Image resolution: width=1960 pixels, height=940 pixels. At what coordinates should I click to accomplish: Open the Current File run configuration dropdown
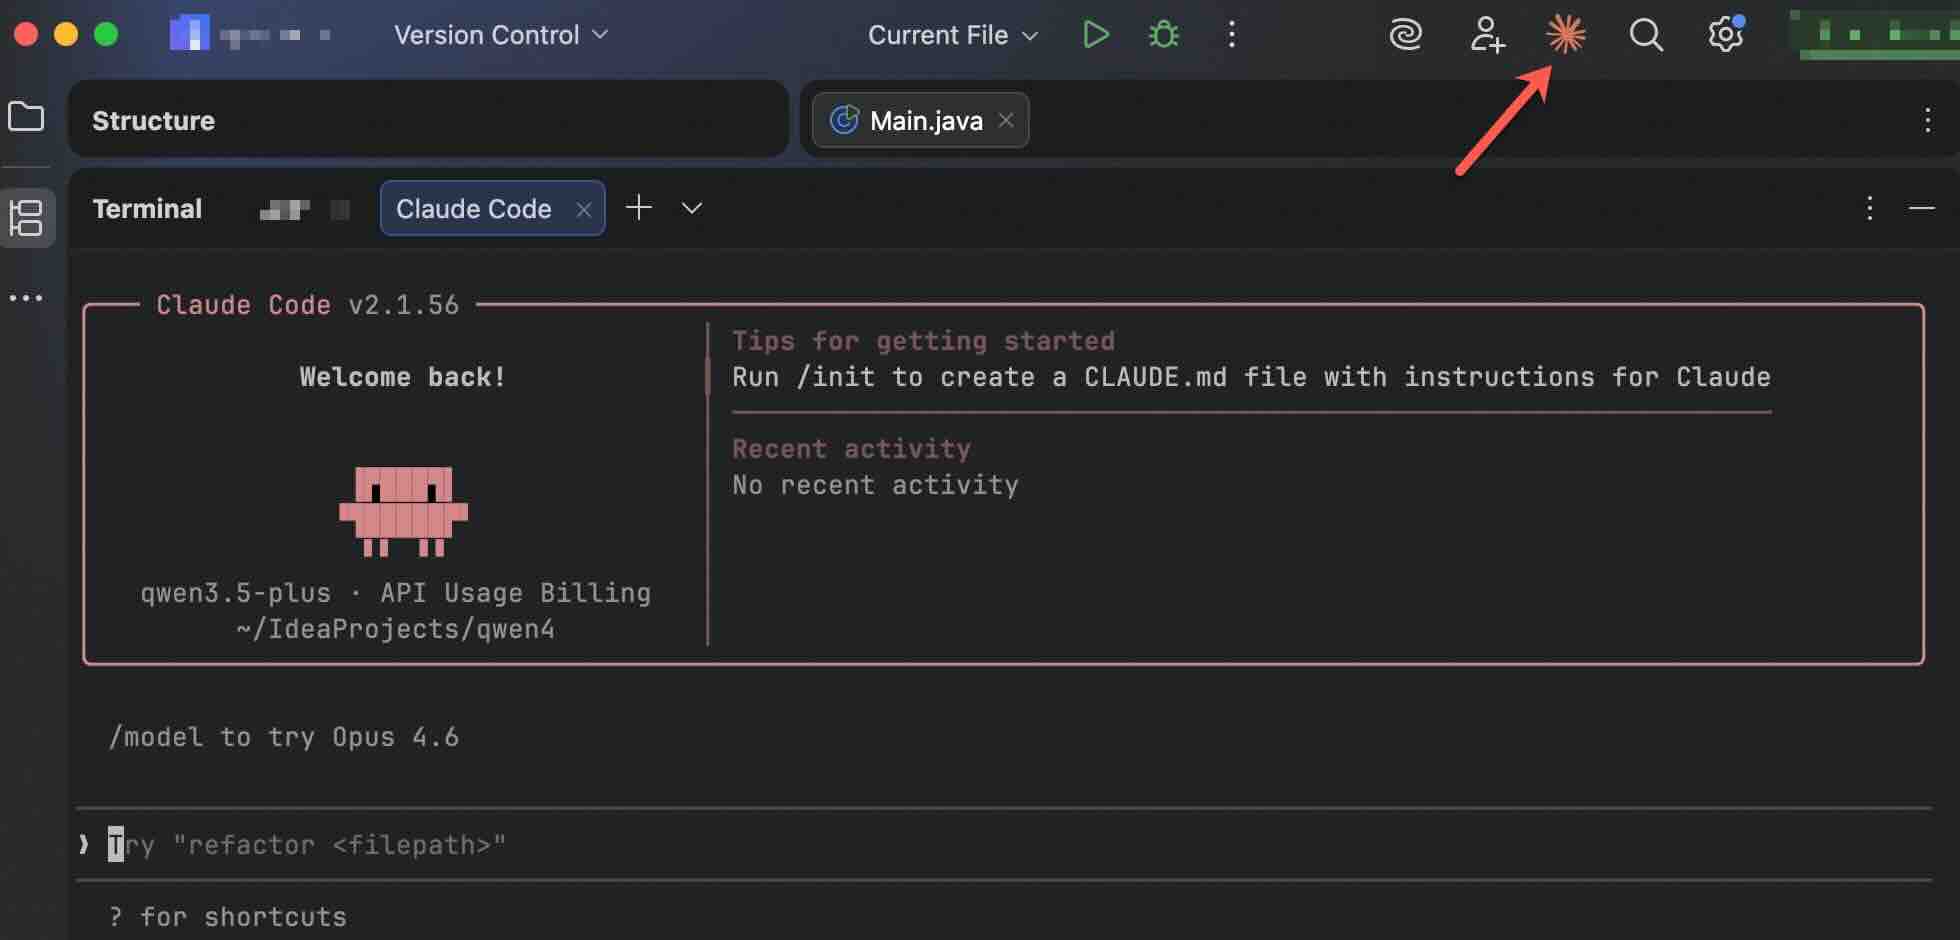[x=952, y=35]
